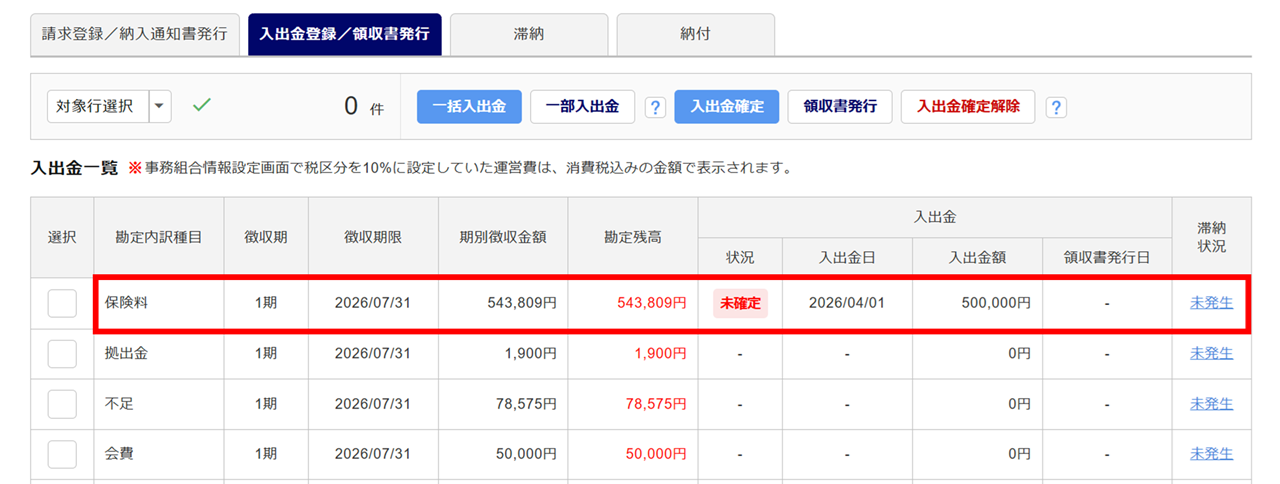Switch to 請求登録／納入通知書発行 tab
This screenshot has width=1280, height=484.
click(x=135, y=34)
